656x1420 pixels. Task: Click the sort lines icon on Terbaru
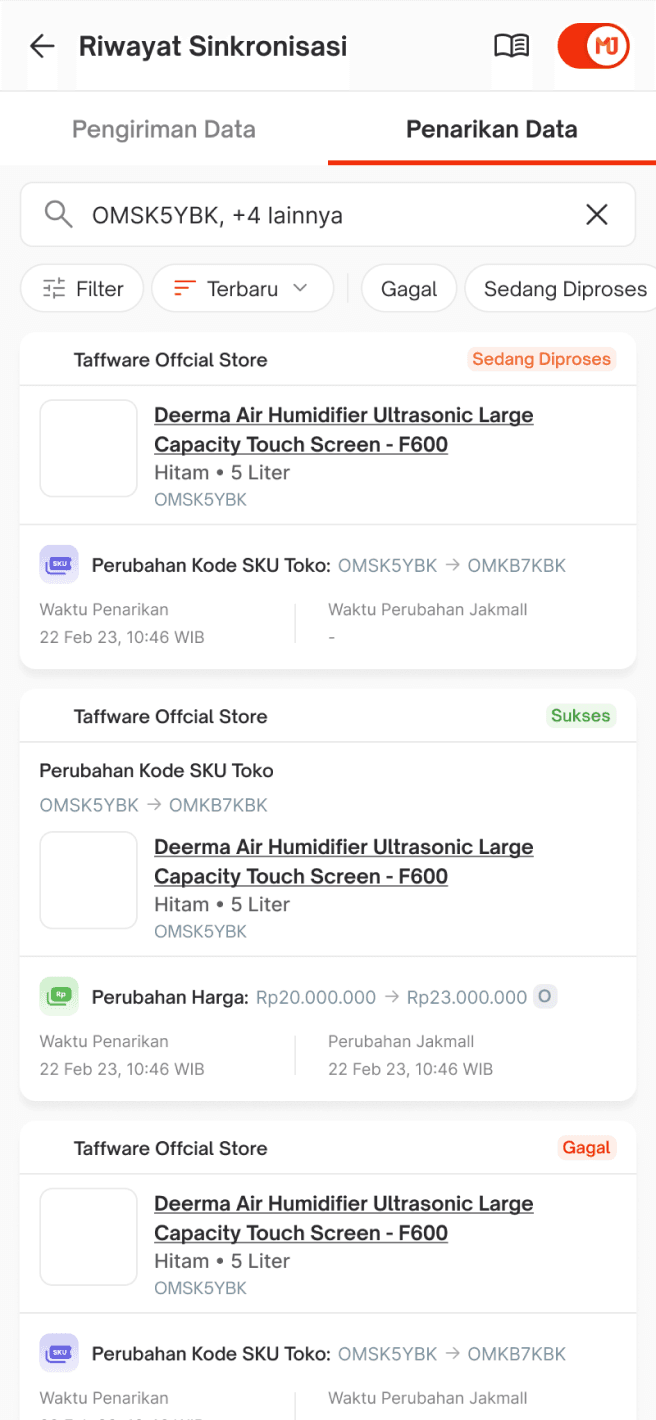pos(184,289)
